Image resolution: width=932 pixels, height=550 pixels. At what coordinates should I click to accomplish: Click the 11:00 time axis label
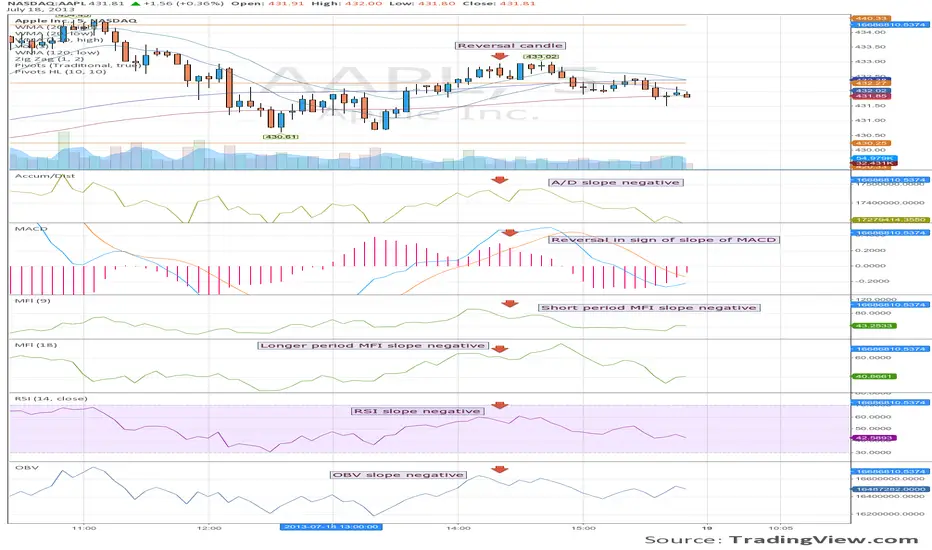click(x=84, y=528)
